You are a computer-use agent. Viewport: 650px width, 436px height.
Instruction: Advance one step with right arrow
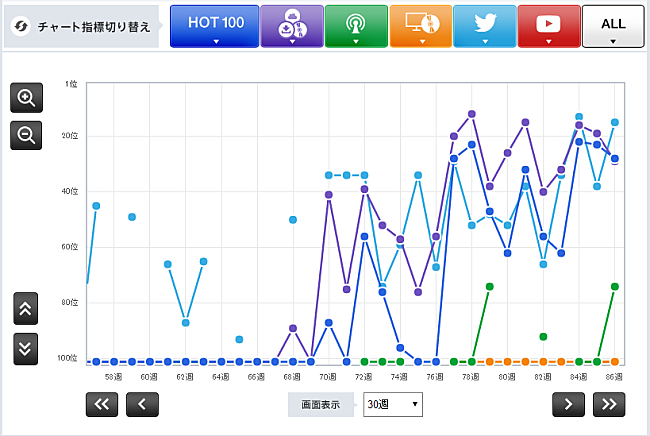pyautogui.click(x=568, y=403)
